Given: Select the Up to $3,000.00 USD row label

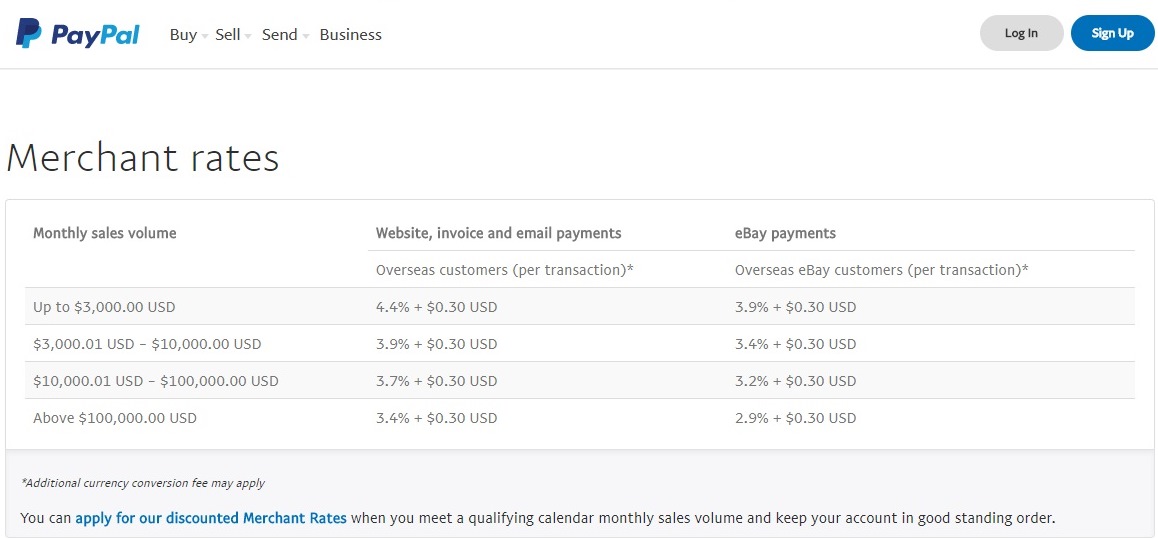Looking at the screenshot, I should [104, 307].
